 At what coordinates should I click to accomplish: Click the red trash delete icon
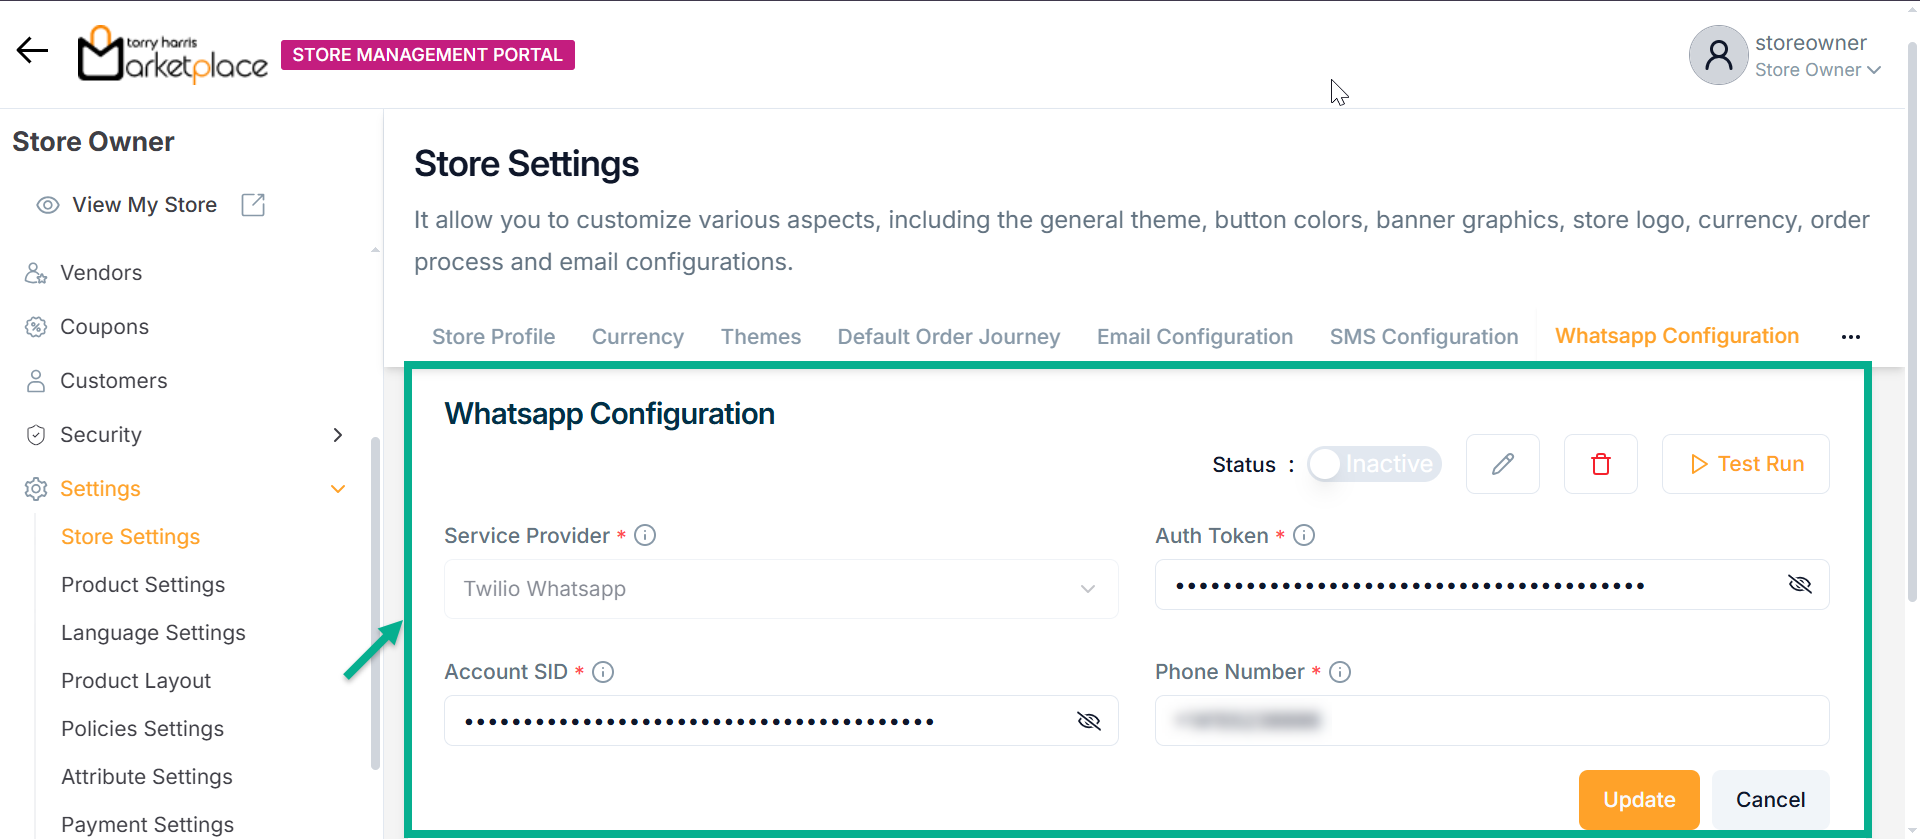(x=1600, y=464)
